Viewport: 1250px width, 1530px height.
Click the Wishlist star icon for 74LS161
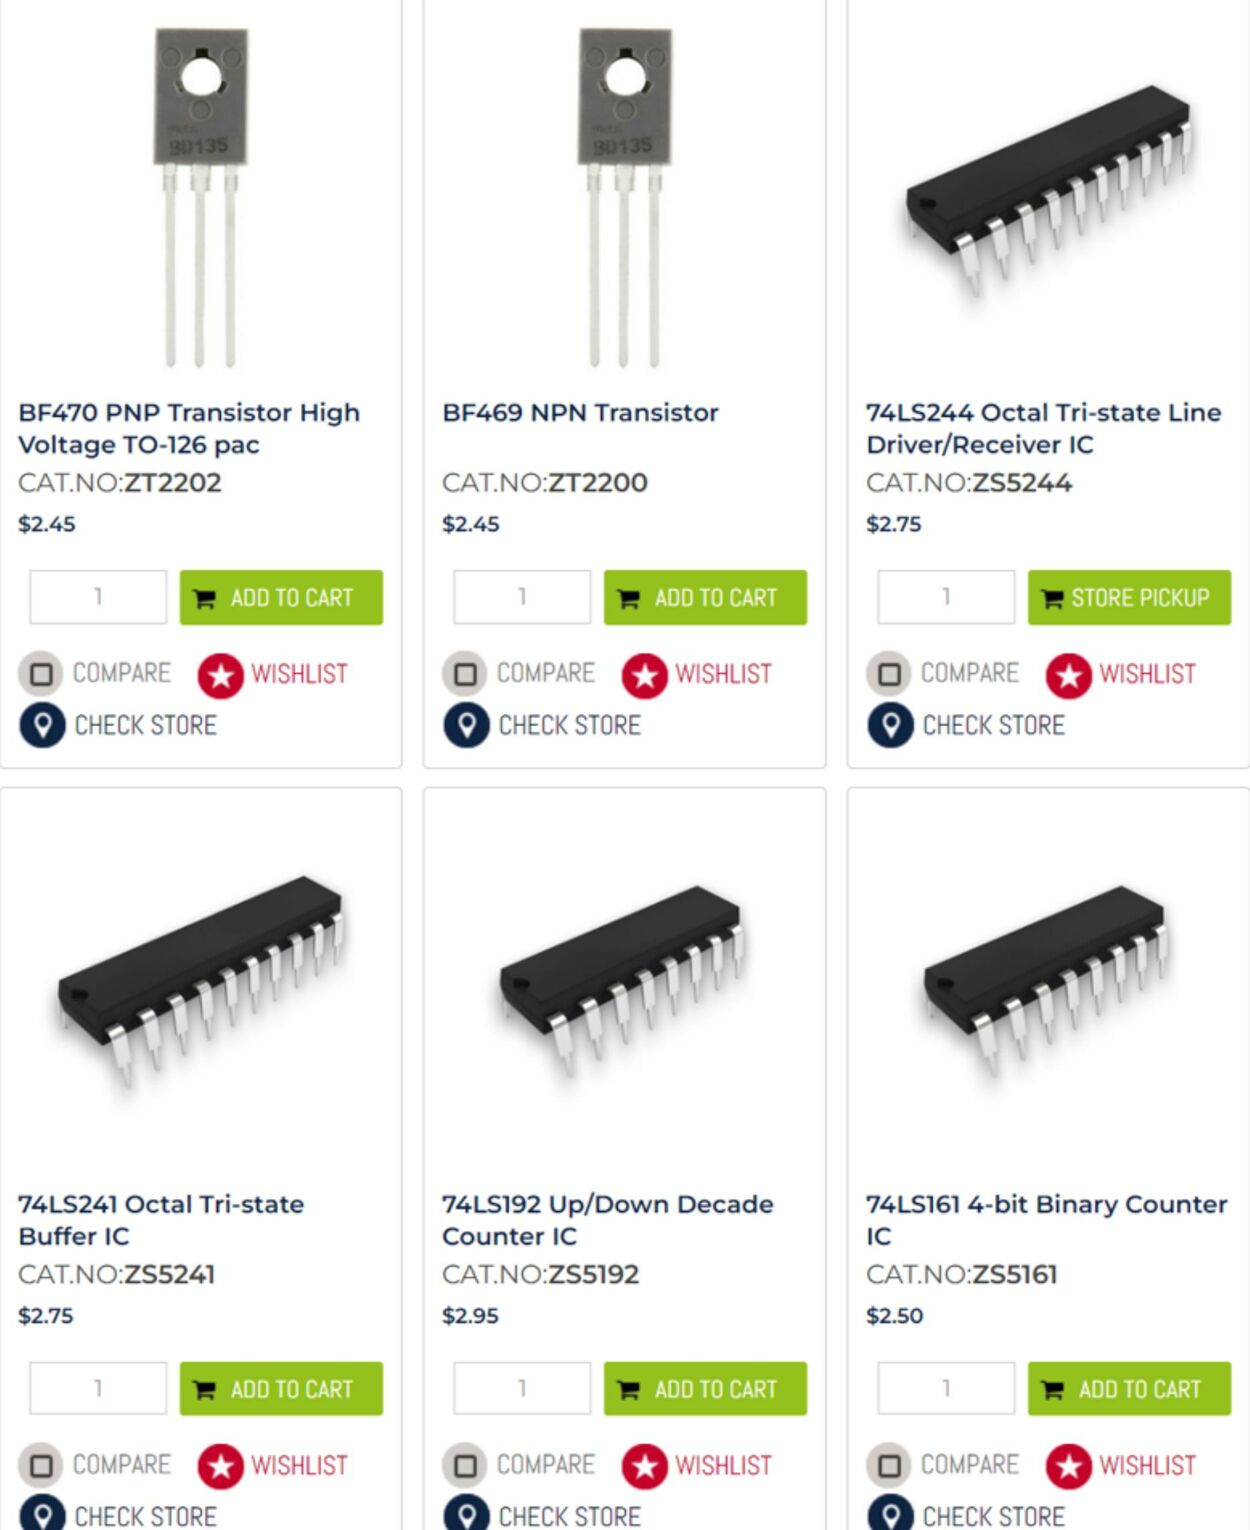1069,1467
